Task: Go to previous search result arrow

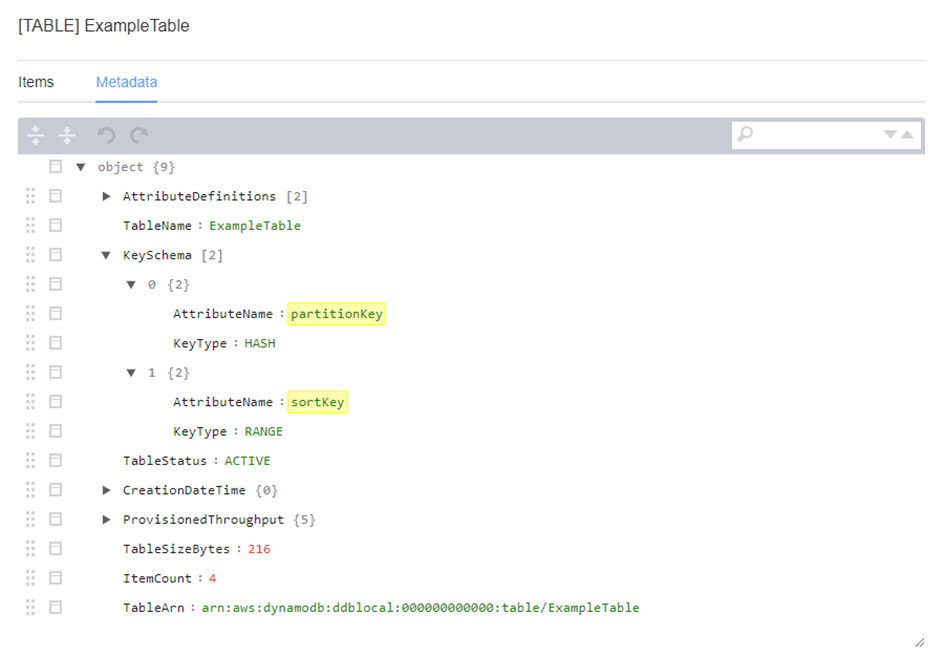Action: [x=907, y=134]
